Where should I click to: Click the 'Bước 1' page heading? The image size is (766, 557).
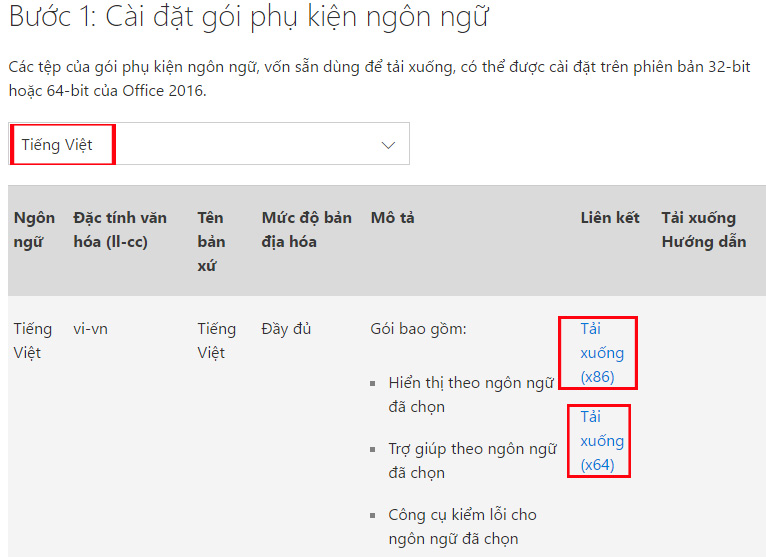click(x=248, y=17)
